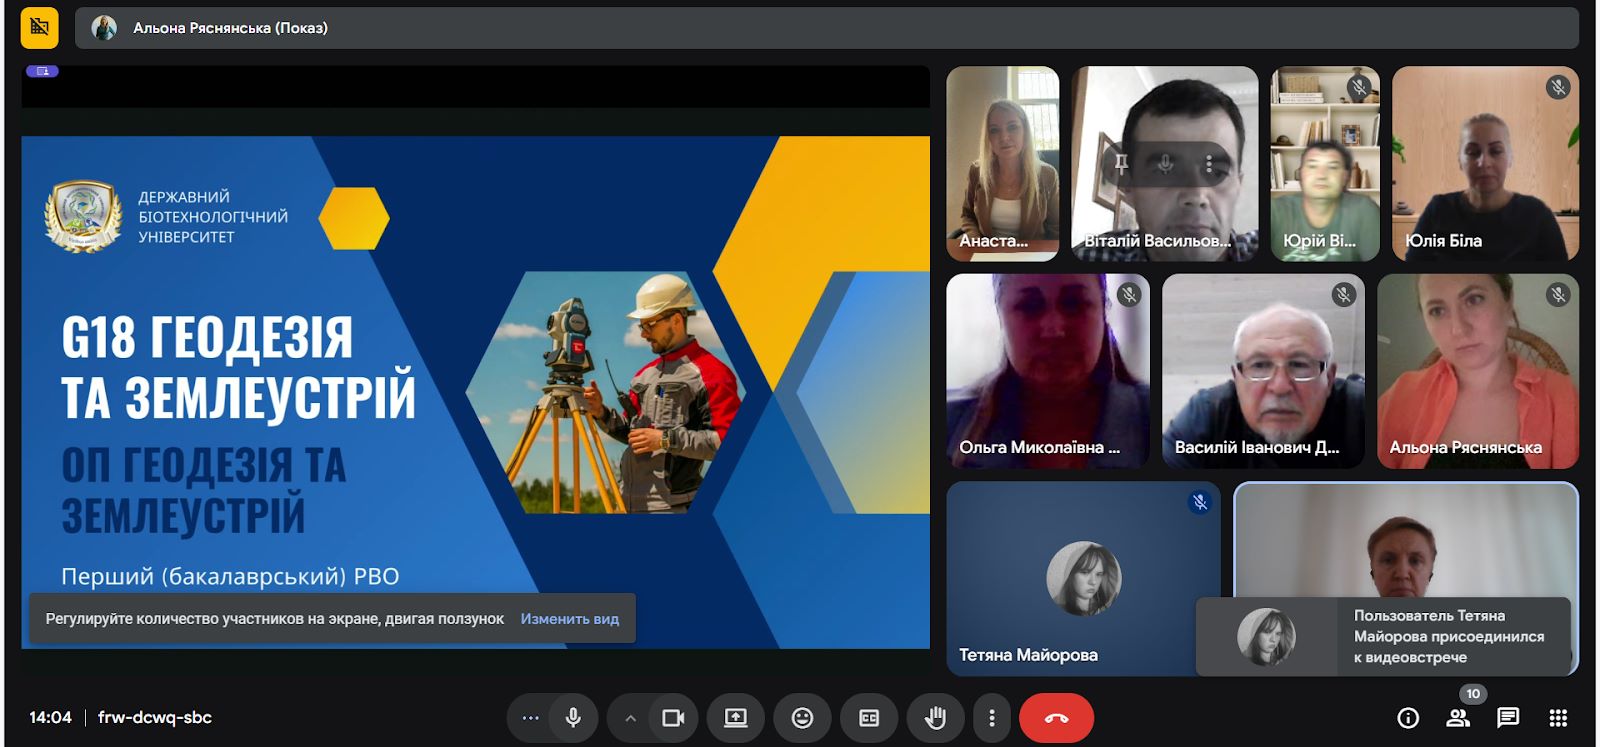The height and width of the screenshot is (747, 1600).
Task: Select Альона Рясняньска participant video tile
Action: [x=1478, y=371]
